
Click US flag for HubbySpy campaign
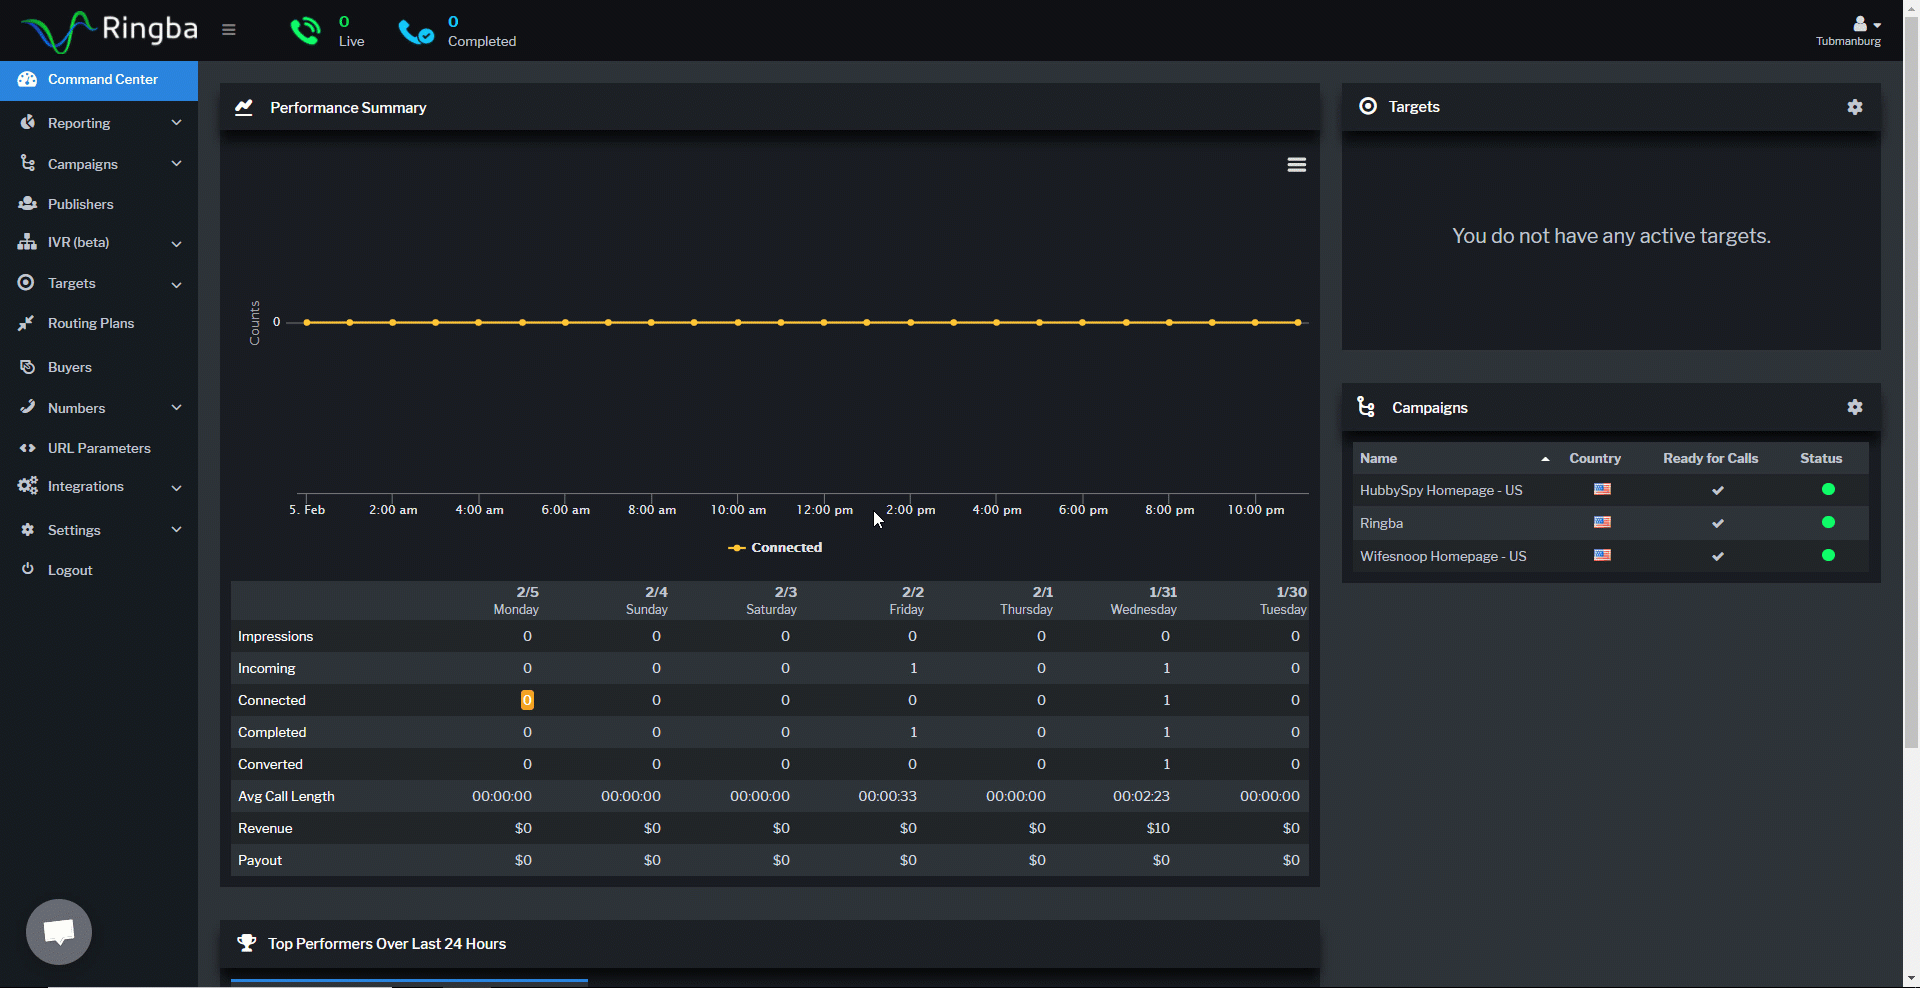click(1602, 490)
